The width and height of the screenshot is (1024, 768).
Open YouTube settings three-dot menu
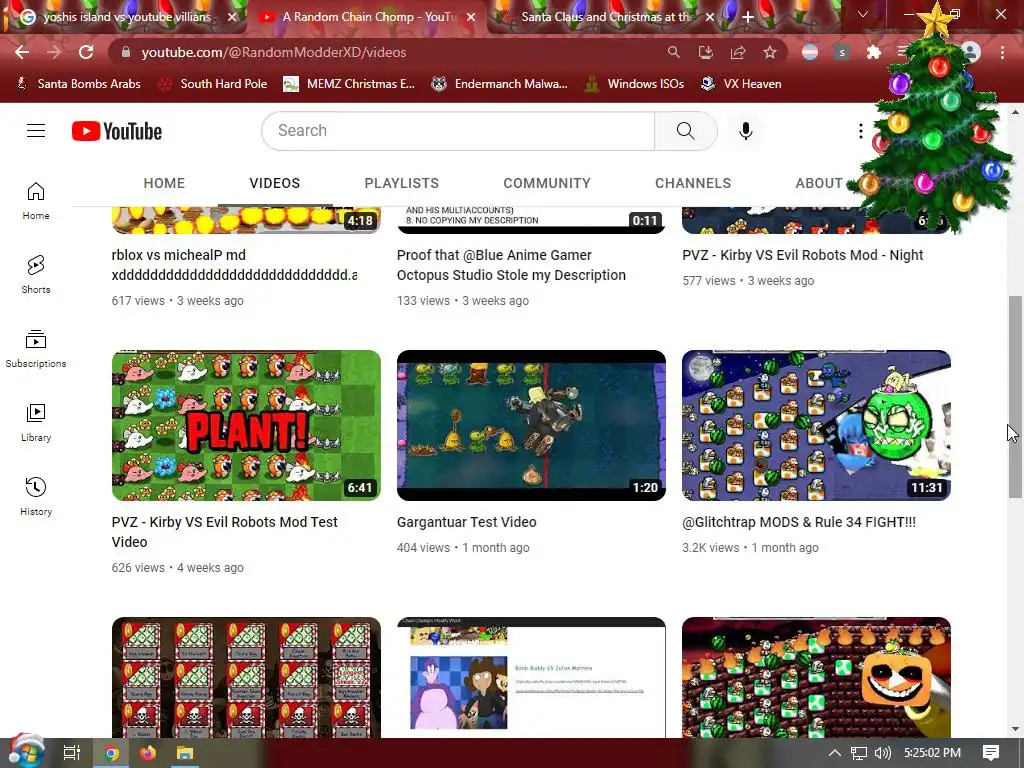click(x=861, y=131)
